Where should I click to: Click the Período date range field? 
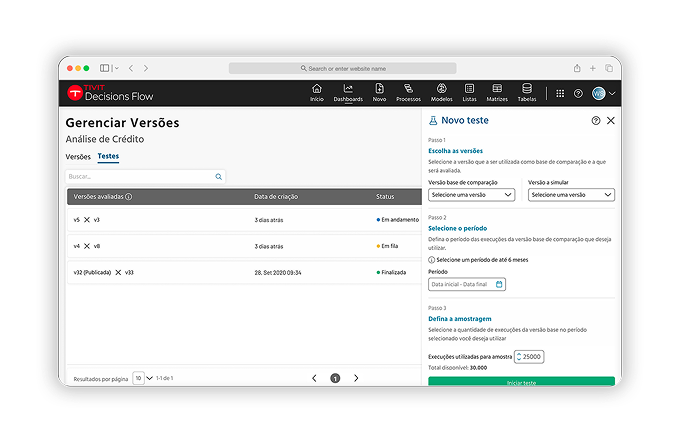pyautogui.click(x=467, y=284)
